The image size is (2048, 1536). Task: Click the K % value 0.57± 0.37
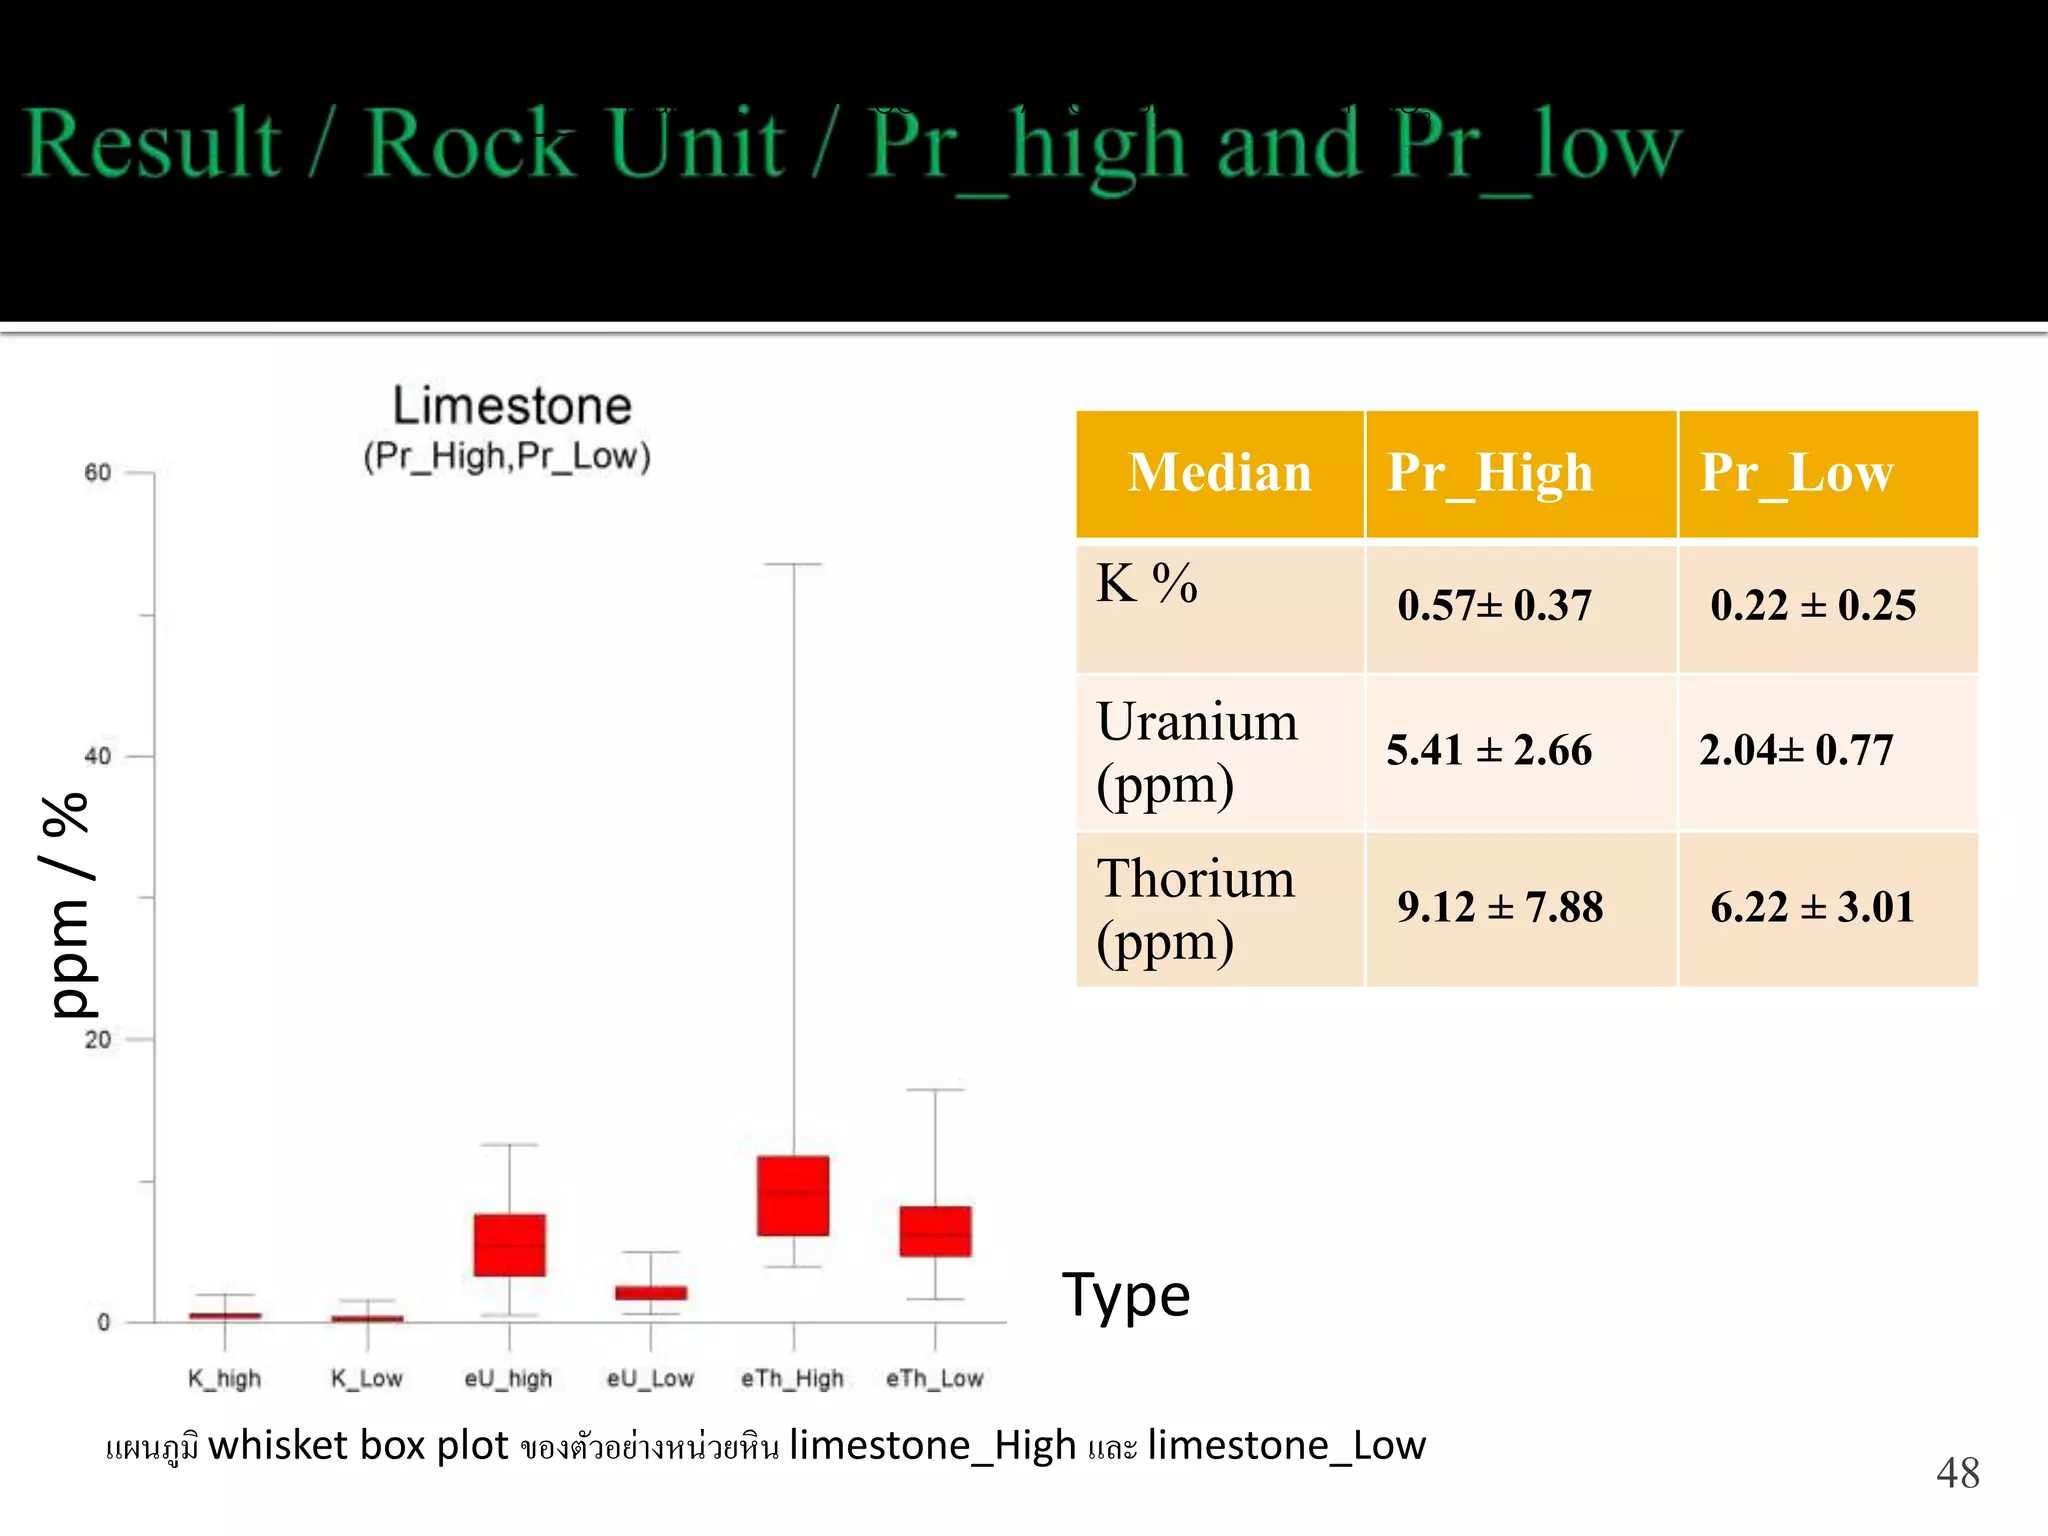coord(1494,606)
